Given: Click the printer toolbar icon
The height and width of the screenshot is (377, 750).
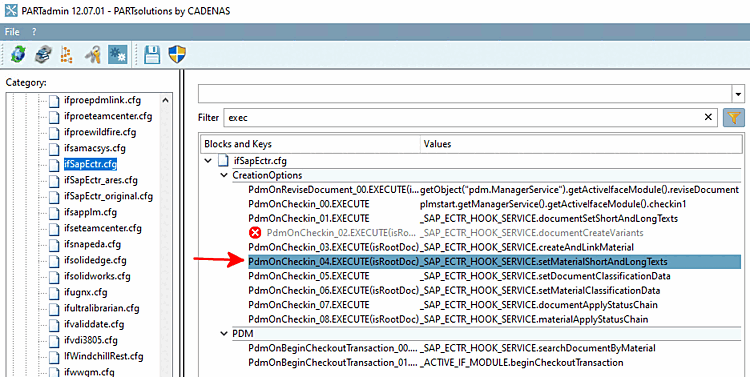Looking at the screenshot, I should pyautogui.click(x=43, y=55).
